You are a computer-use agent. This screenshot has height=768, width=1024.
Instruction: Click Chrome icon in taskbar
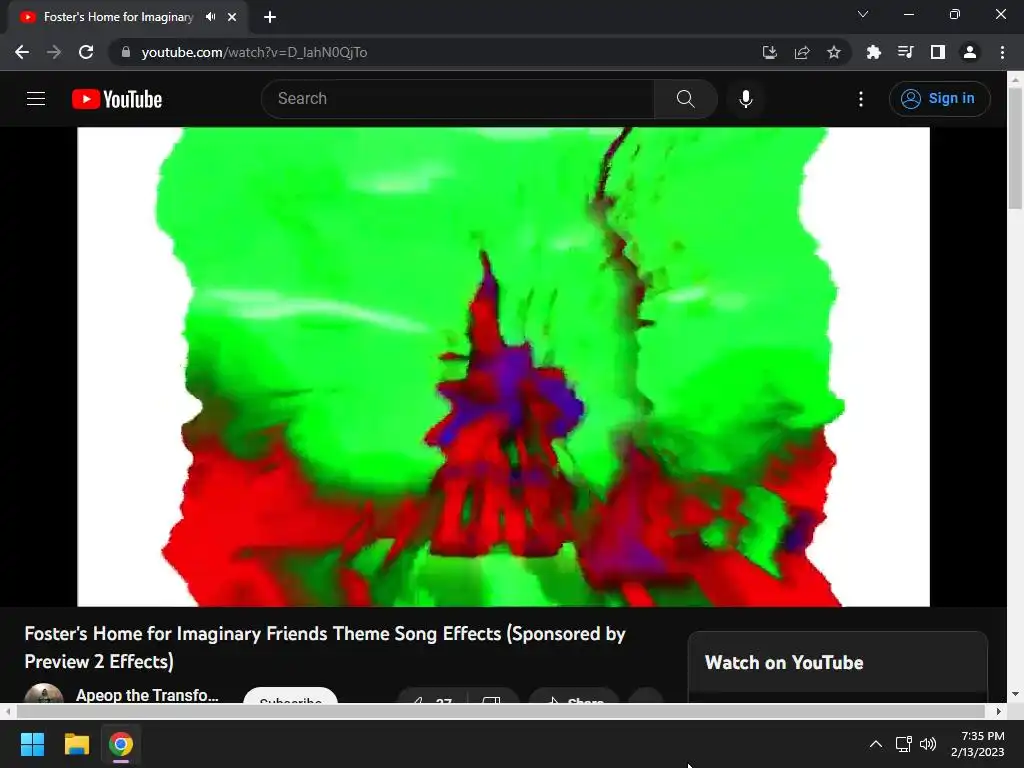tap(121, 744)
